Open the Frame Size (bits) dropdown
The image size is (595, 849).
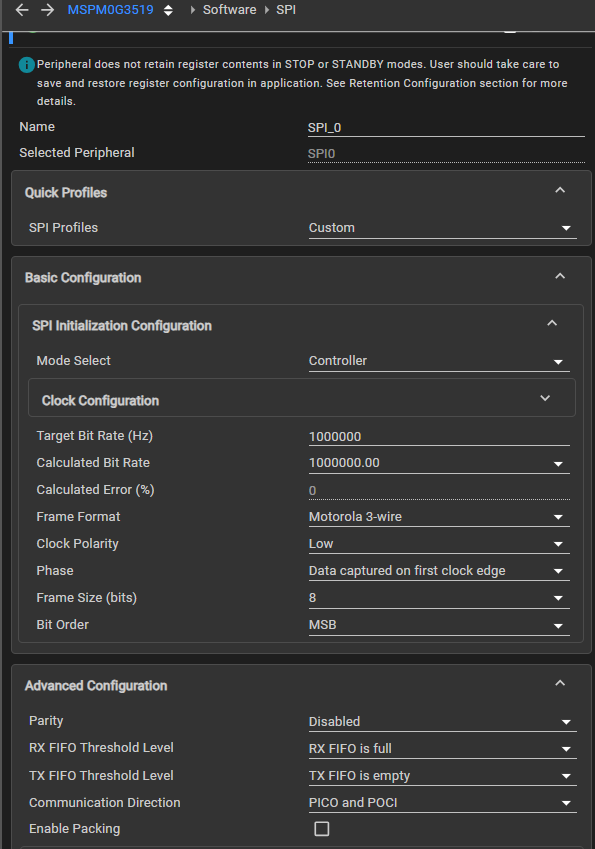coord(439,598)
